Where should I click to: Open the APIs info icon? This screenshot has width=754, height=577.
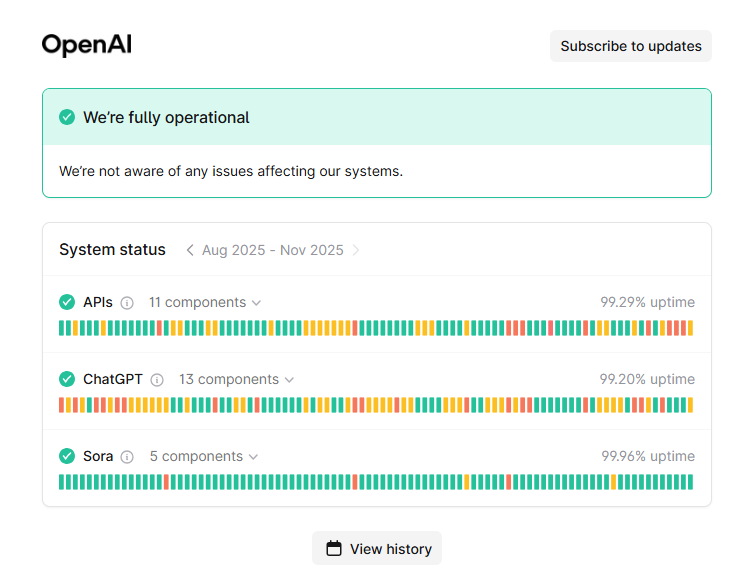[x=127, y=303]
